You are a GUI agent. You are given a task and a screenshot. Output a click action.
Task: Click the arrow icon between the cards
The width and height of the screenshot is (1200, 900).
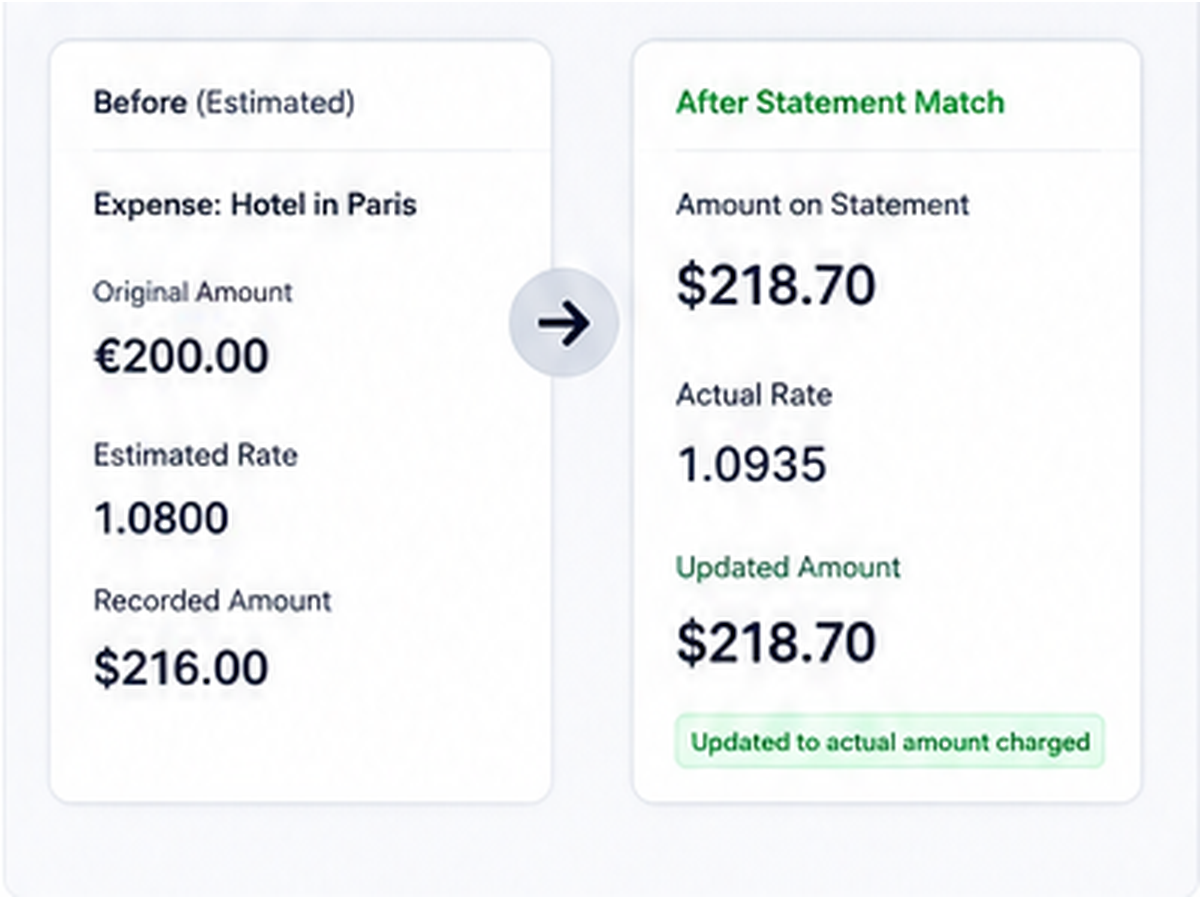click(564, 324)
